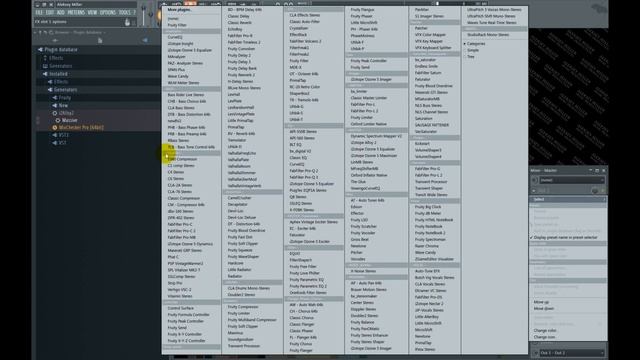Click Change color in Mixer slot menu

click(x=545, y=331)
